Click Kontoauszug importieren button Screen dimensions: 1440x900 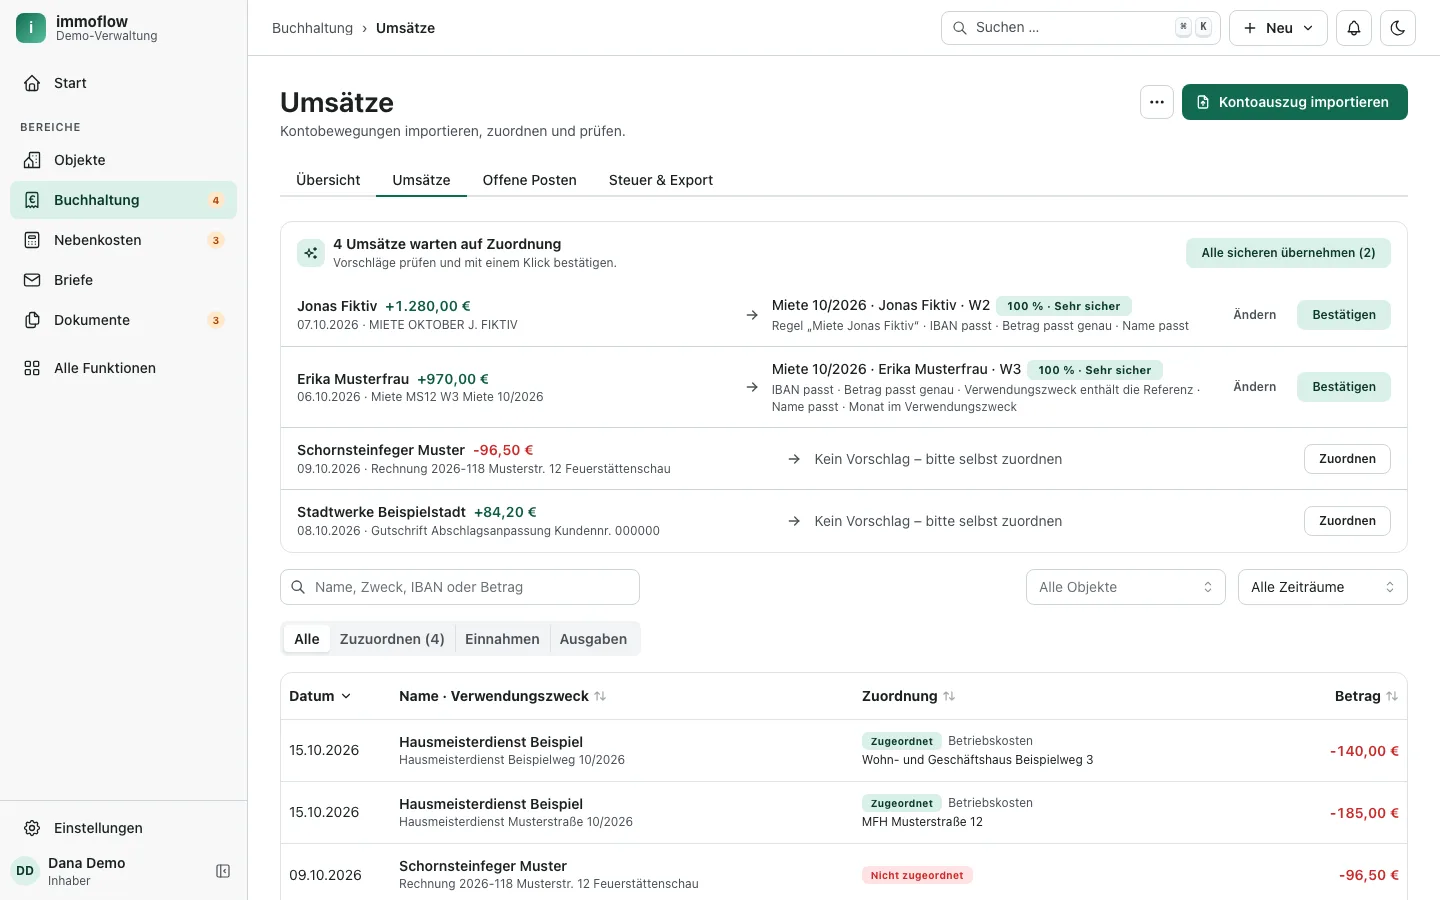(1295, 102)
